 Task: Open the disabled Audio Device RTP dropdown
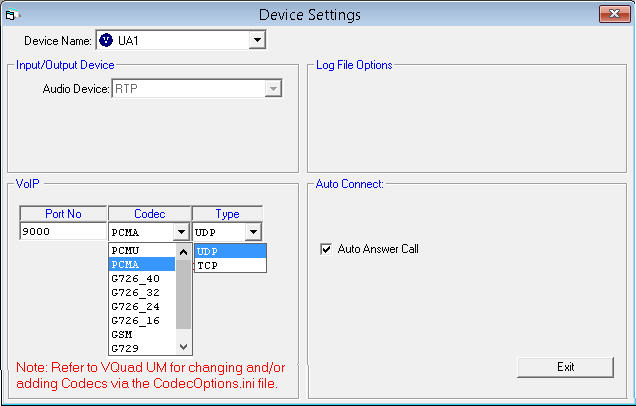coord(273,88)
